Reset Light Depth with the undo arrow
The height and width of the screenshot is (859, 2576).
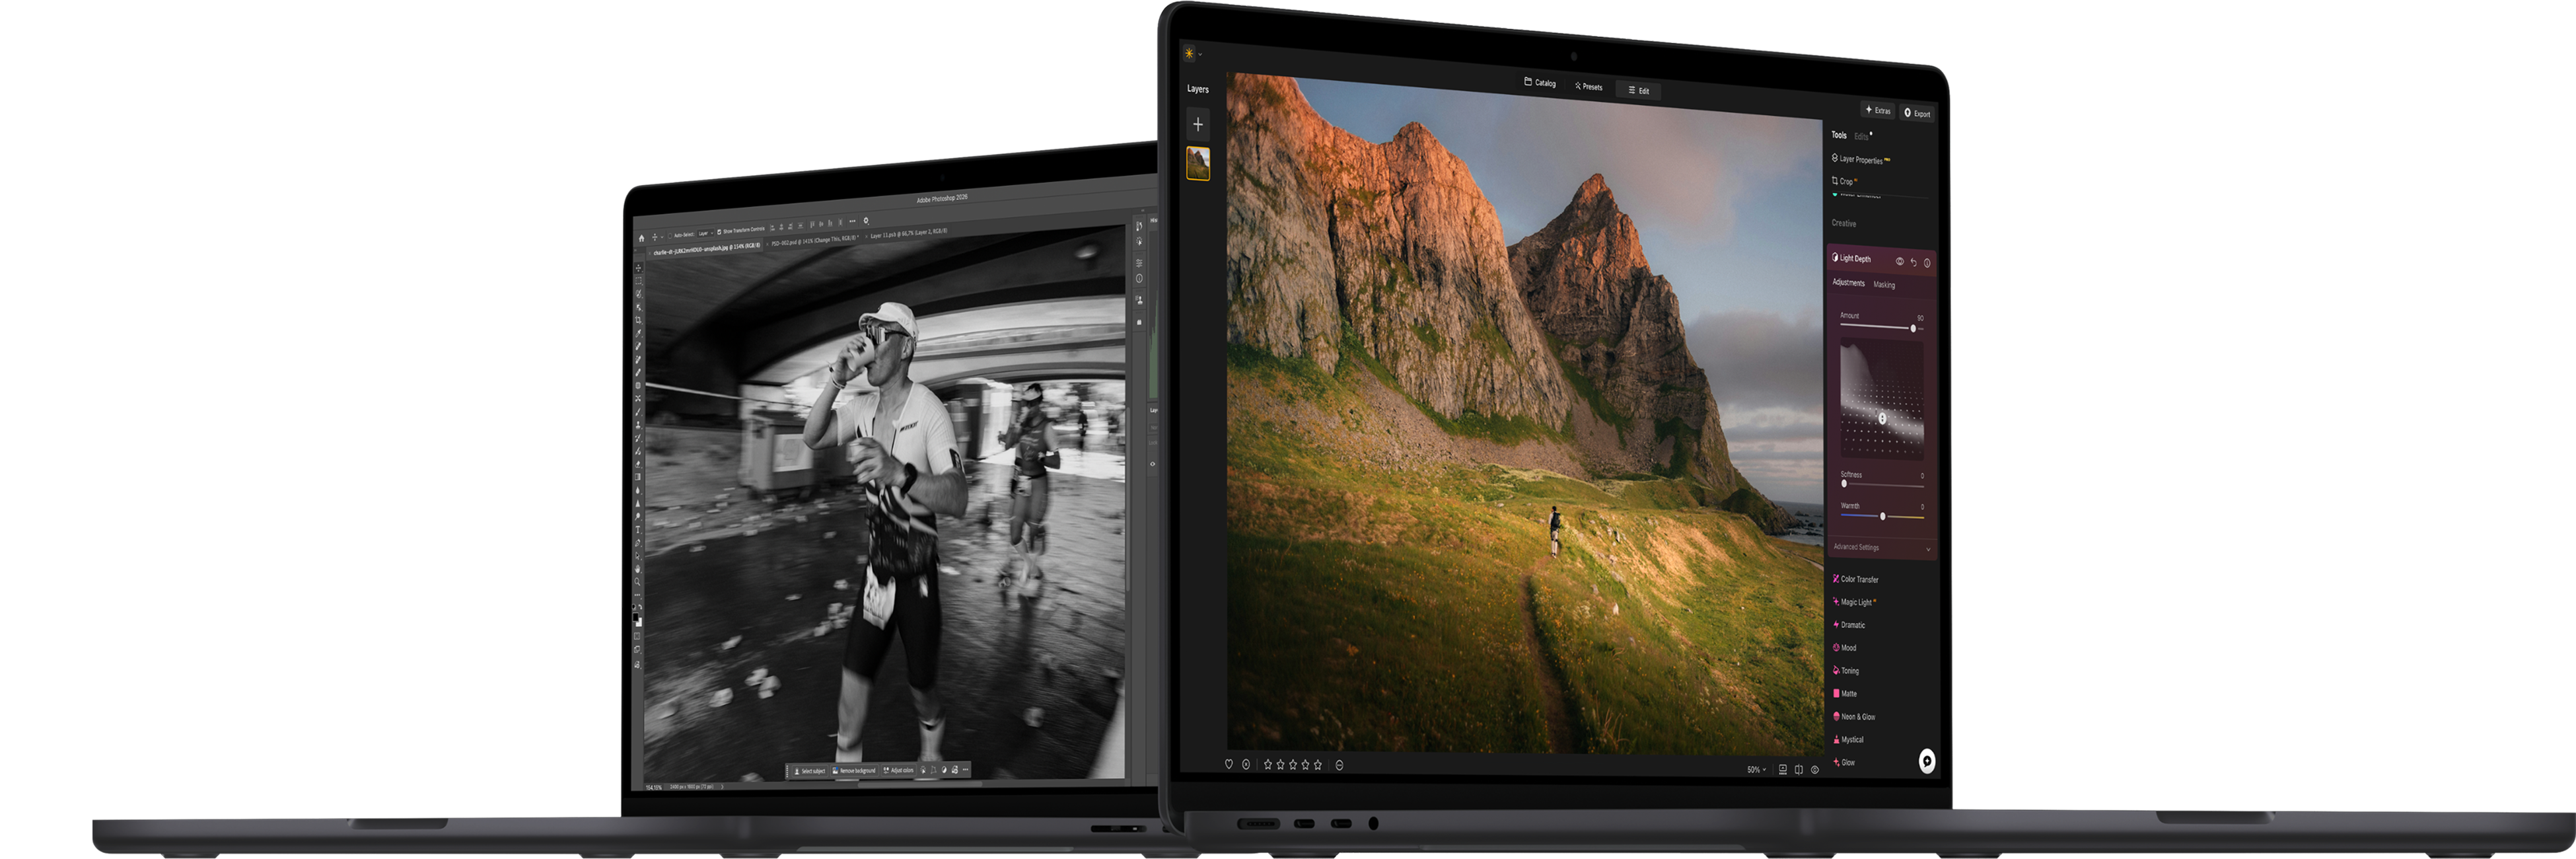pyautogui.click(x=1914, y=262)
